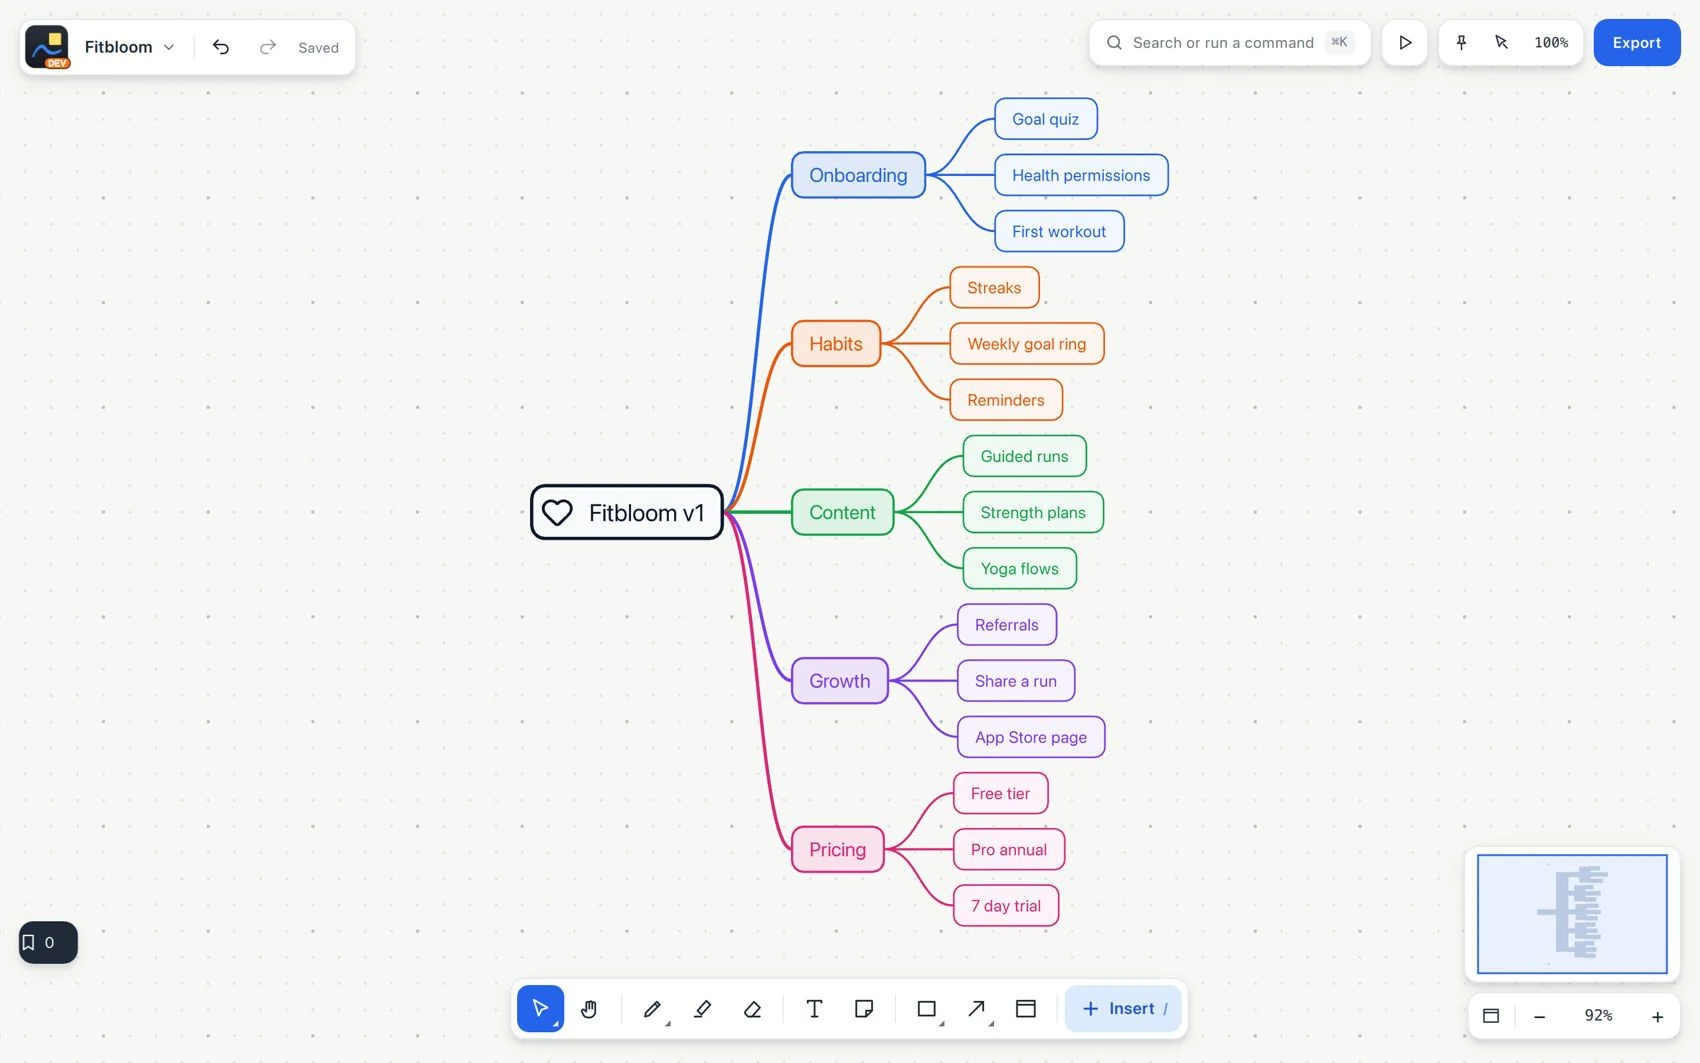Select the 7 day trial node
This screenshot has width=1700, height=1063.
pyautogui.click(x=1006, y=906)
